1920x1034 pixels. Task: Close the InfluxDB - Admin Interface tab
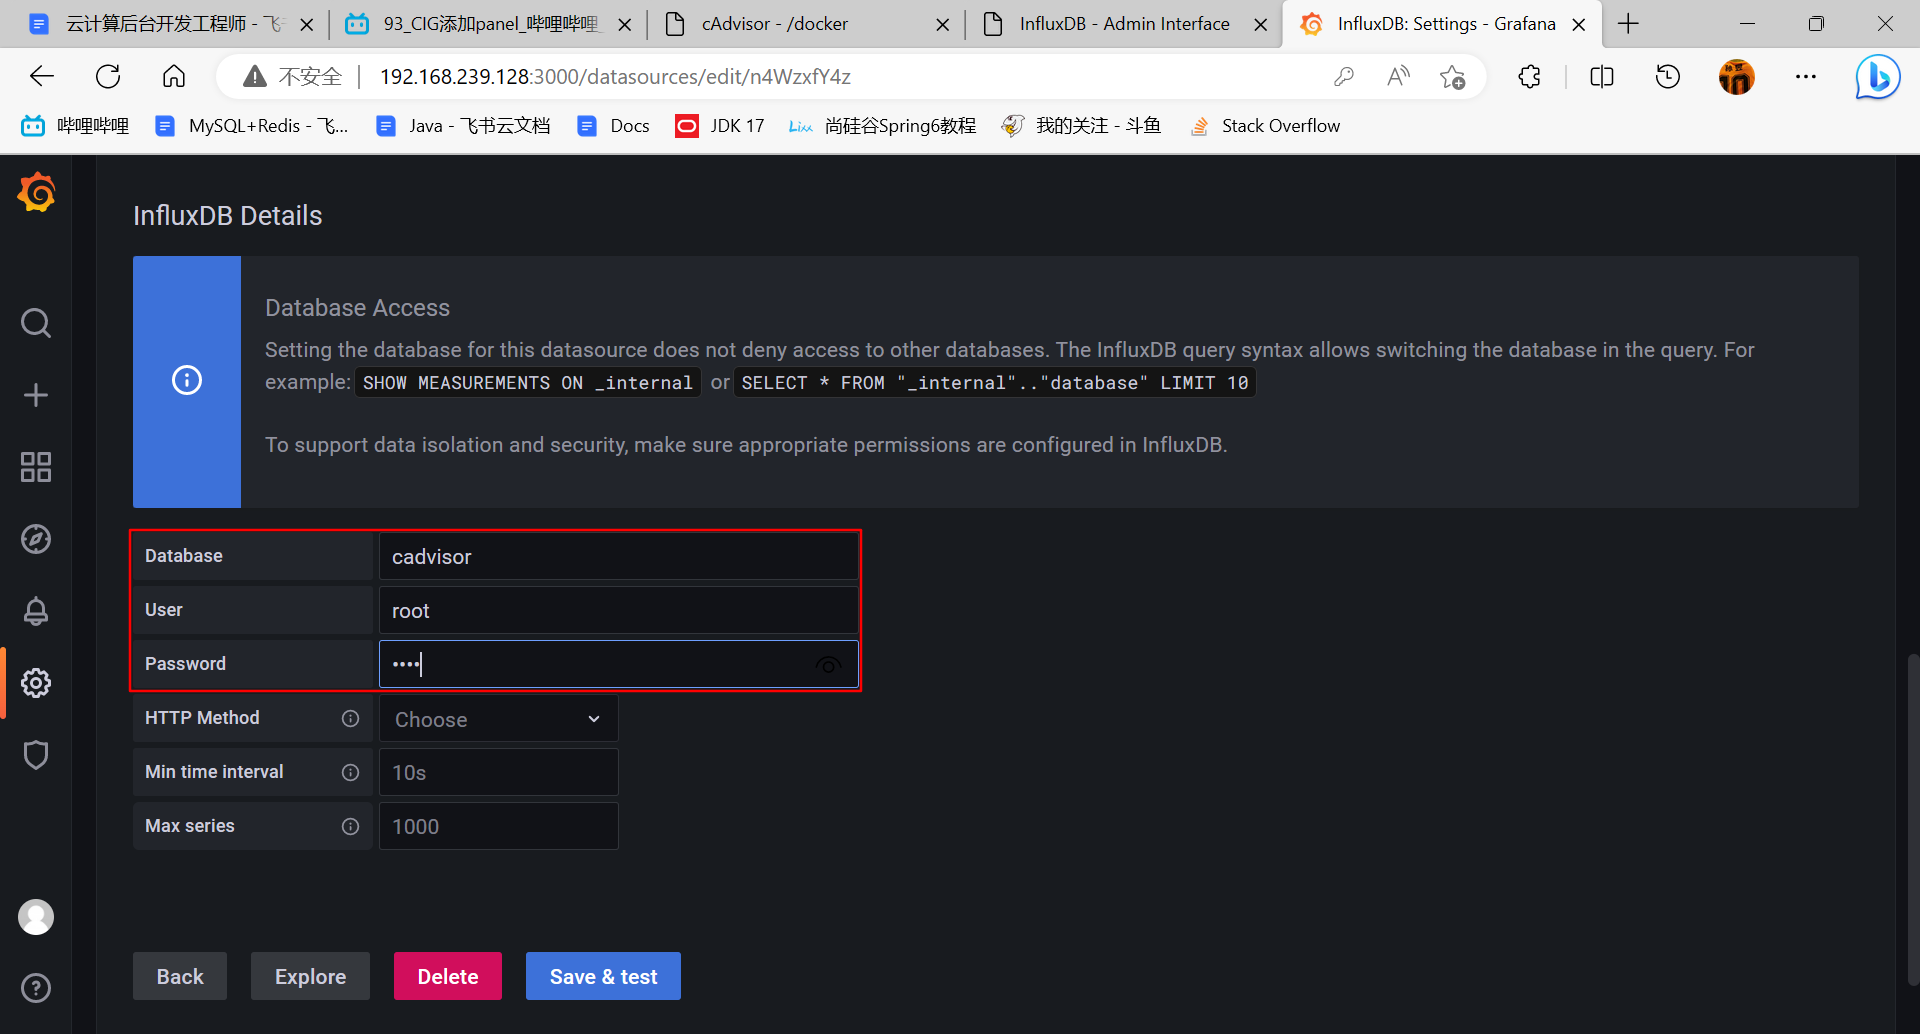(x=1261, y=24)
